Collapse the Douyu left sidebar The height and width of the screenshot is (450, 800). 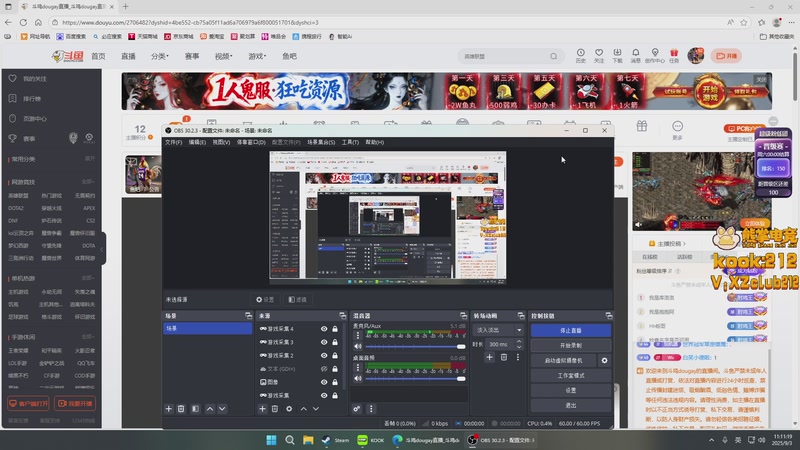(102, 249)
